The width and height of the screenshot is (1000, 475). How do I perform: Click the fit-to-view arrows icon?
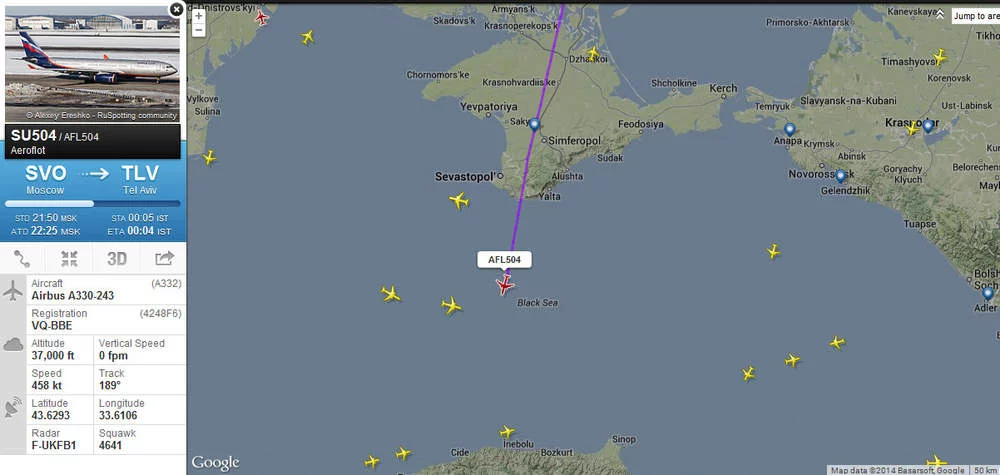coord(70,258)
